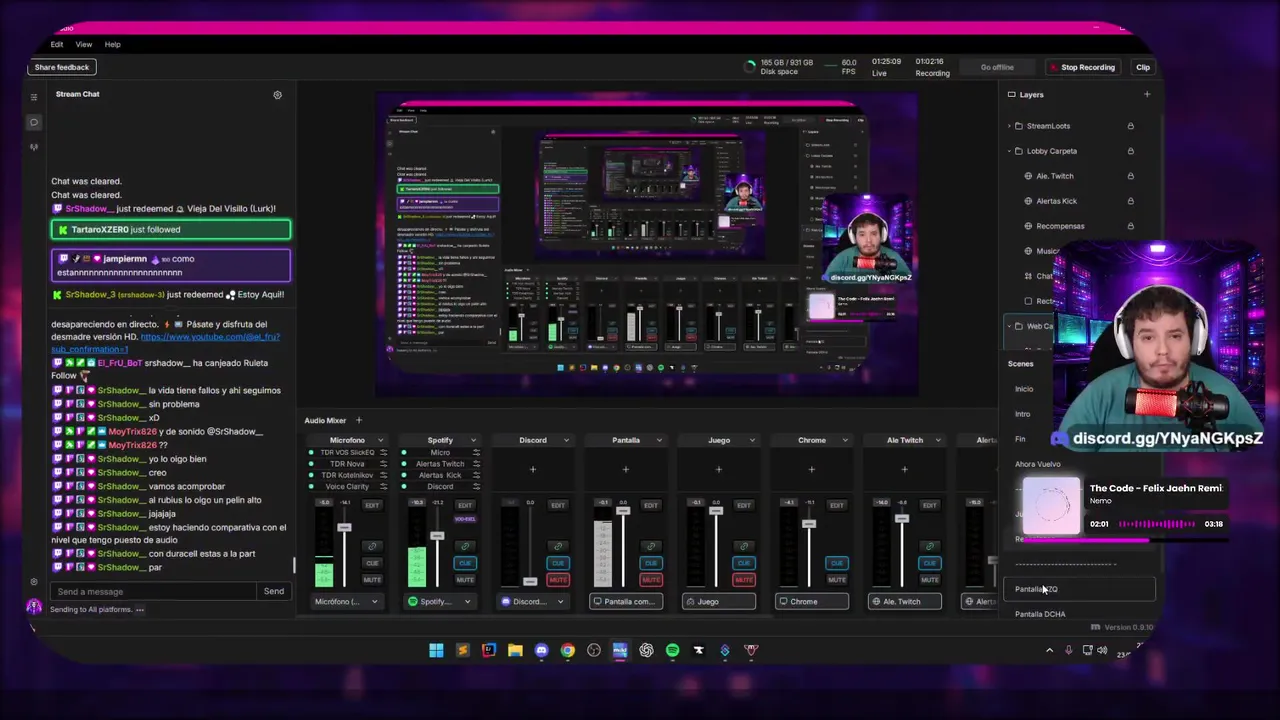Click the Share feedback button
The width and height of the screenshot is (1280, 720).
click(61, 67)
